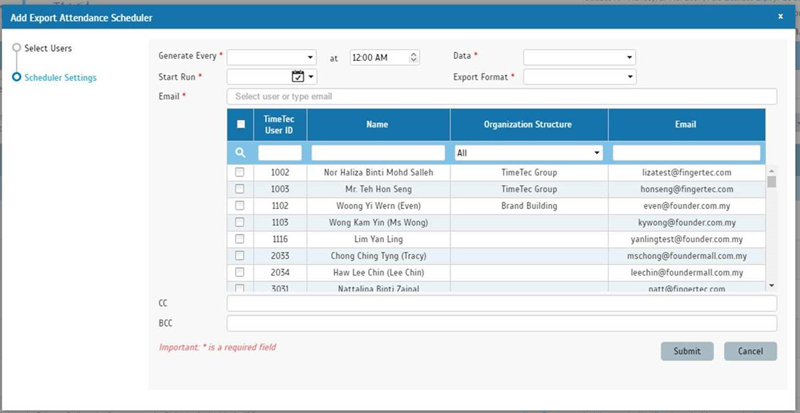Click the name Wong Kam Yin (Ms Wong)
Image resolution: width=800 pixels, height=413 pixels.
[x=379, y=222]
